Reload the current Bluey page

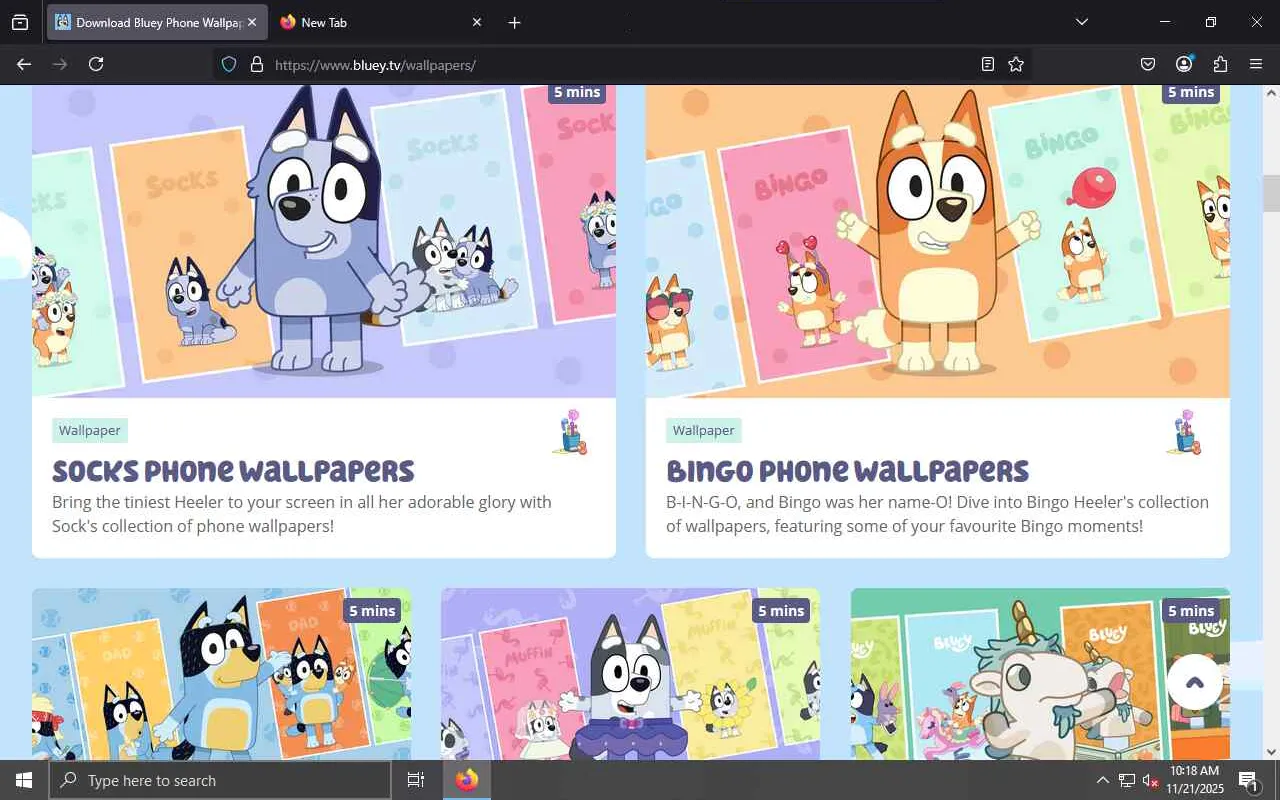coord(96,64)
